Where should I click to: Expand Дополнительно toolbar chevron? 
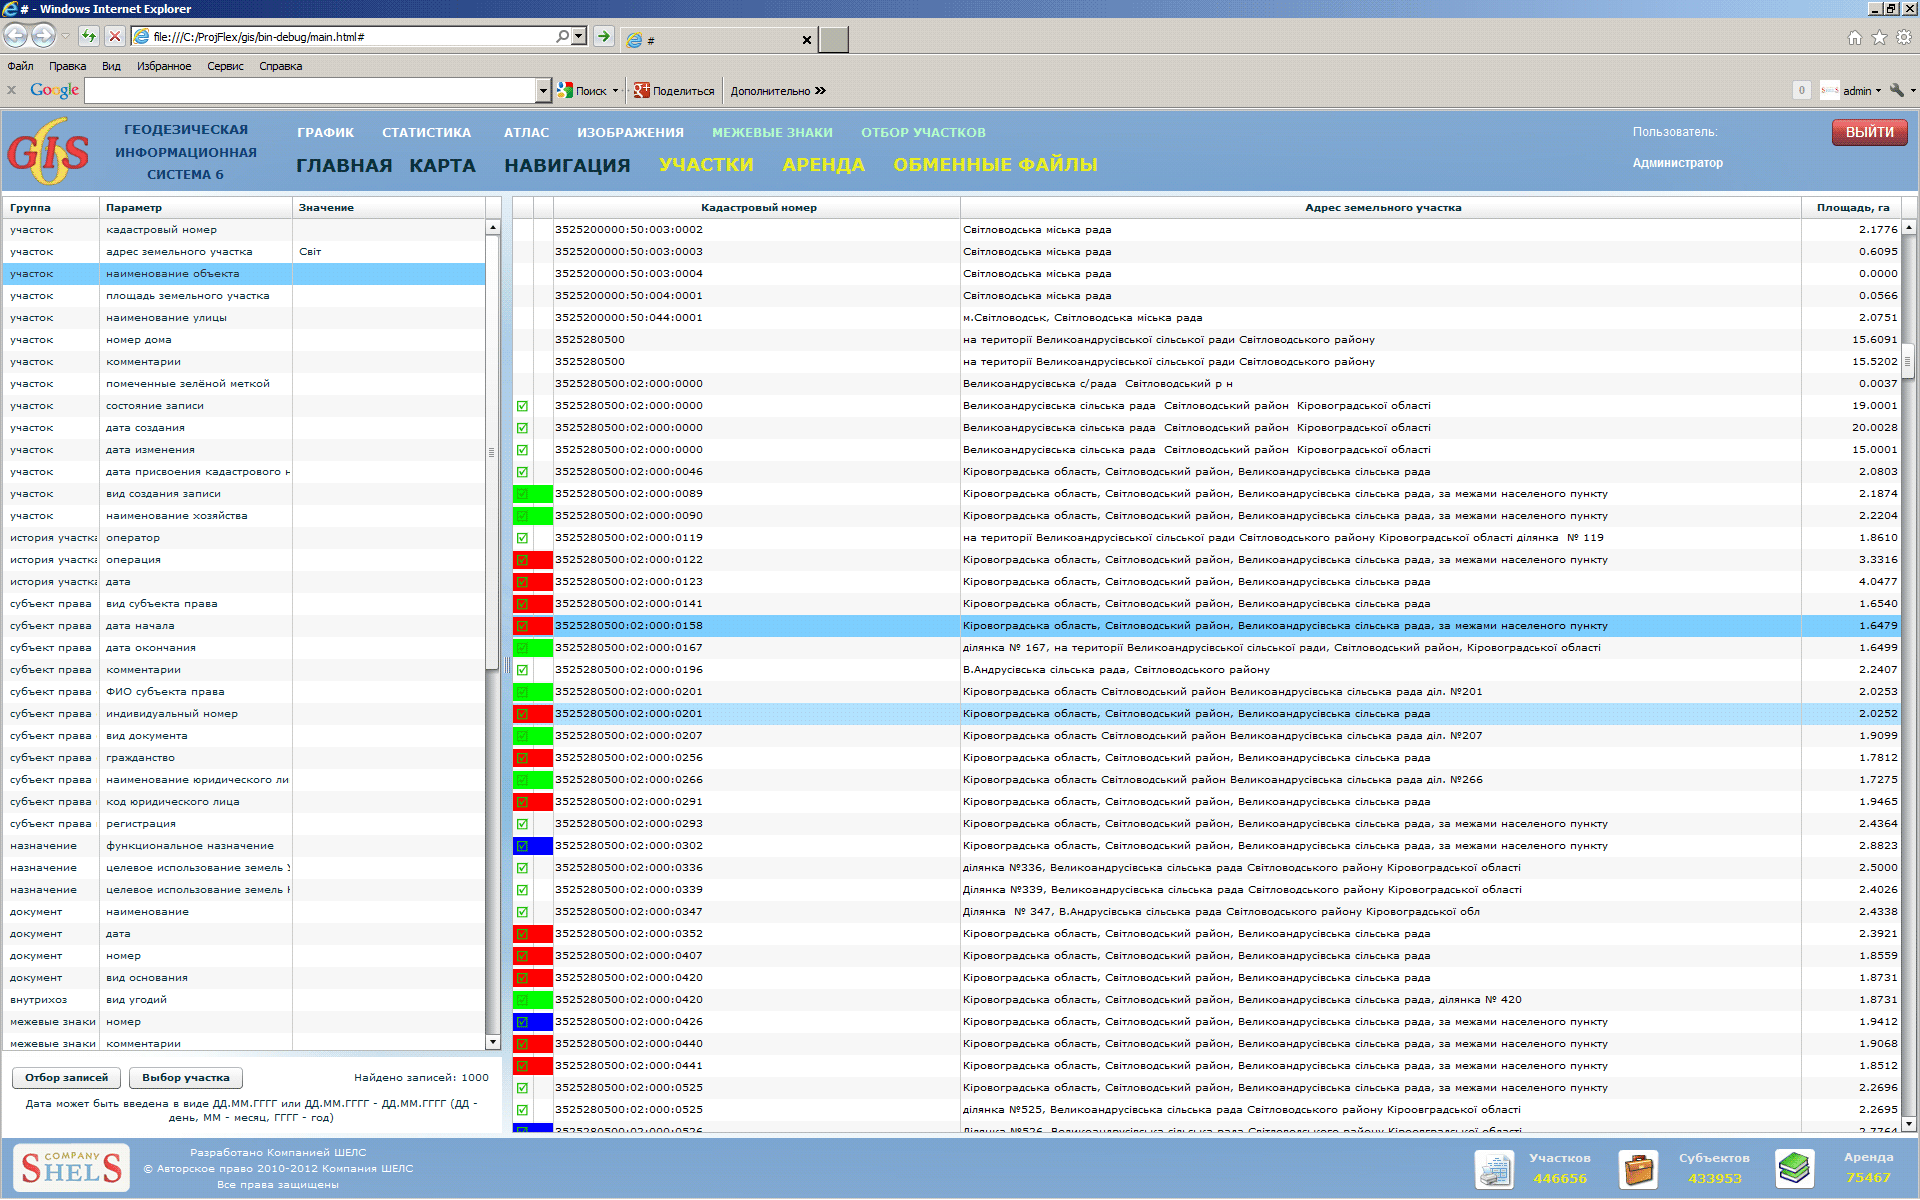tap(820, 91)
